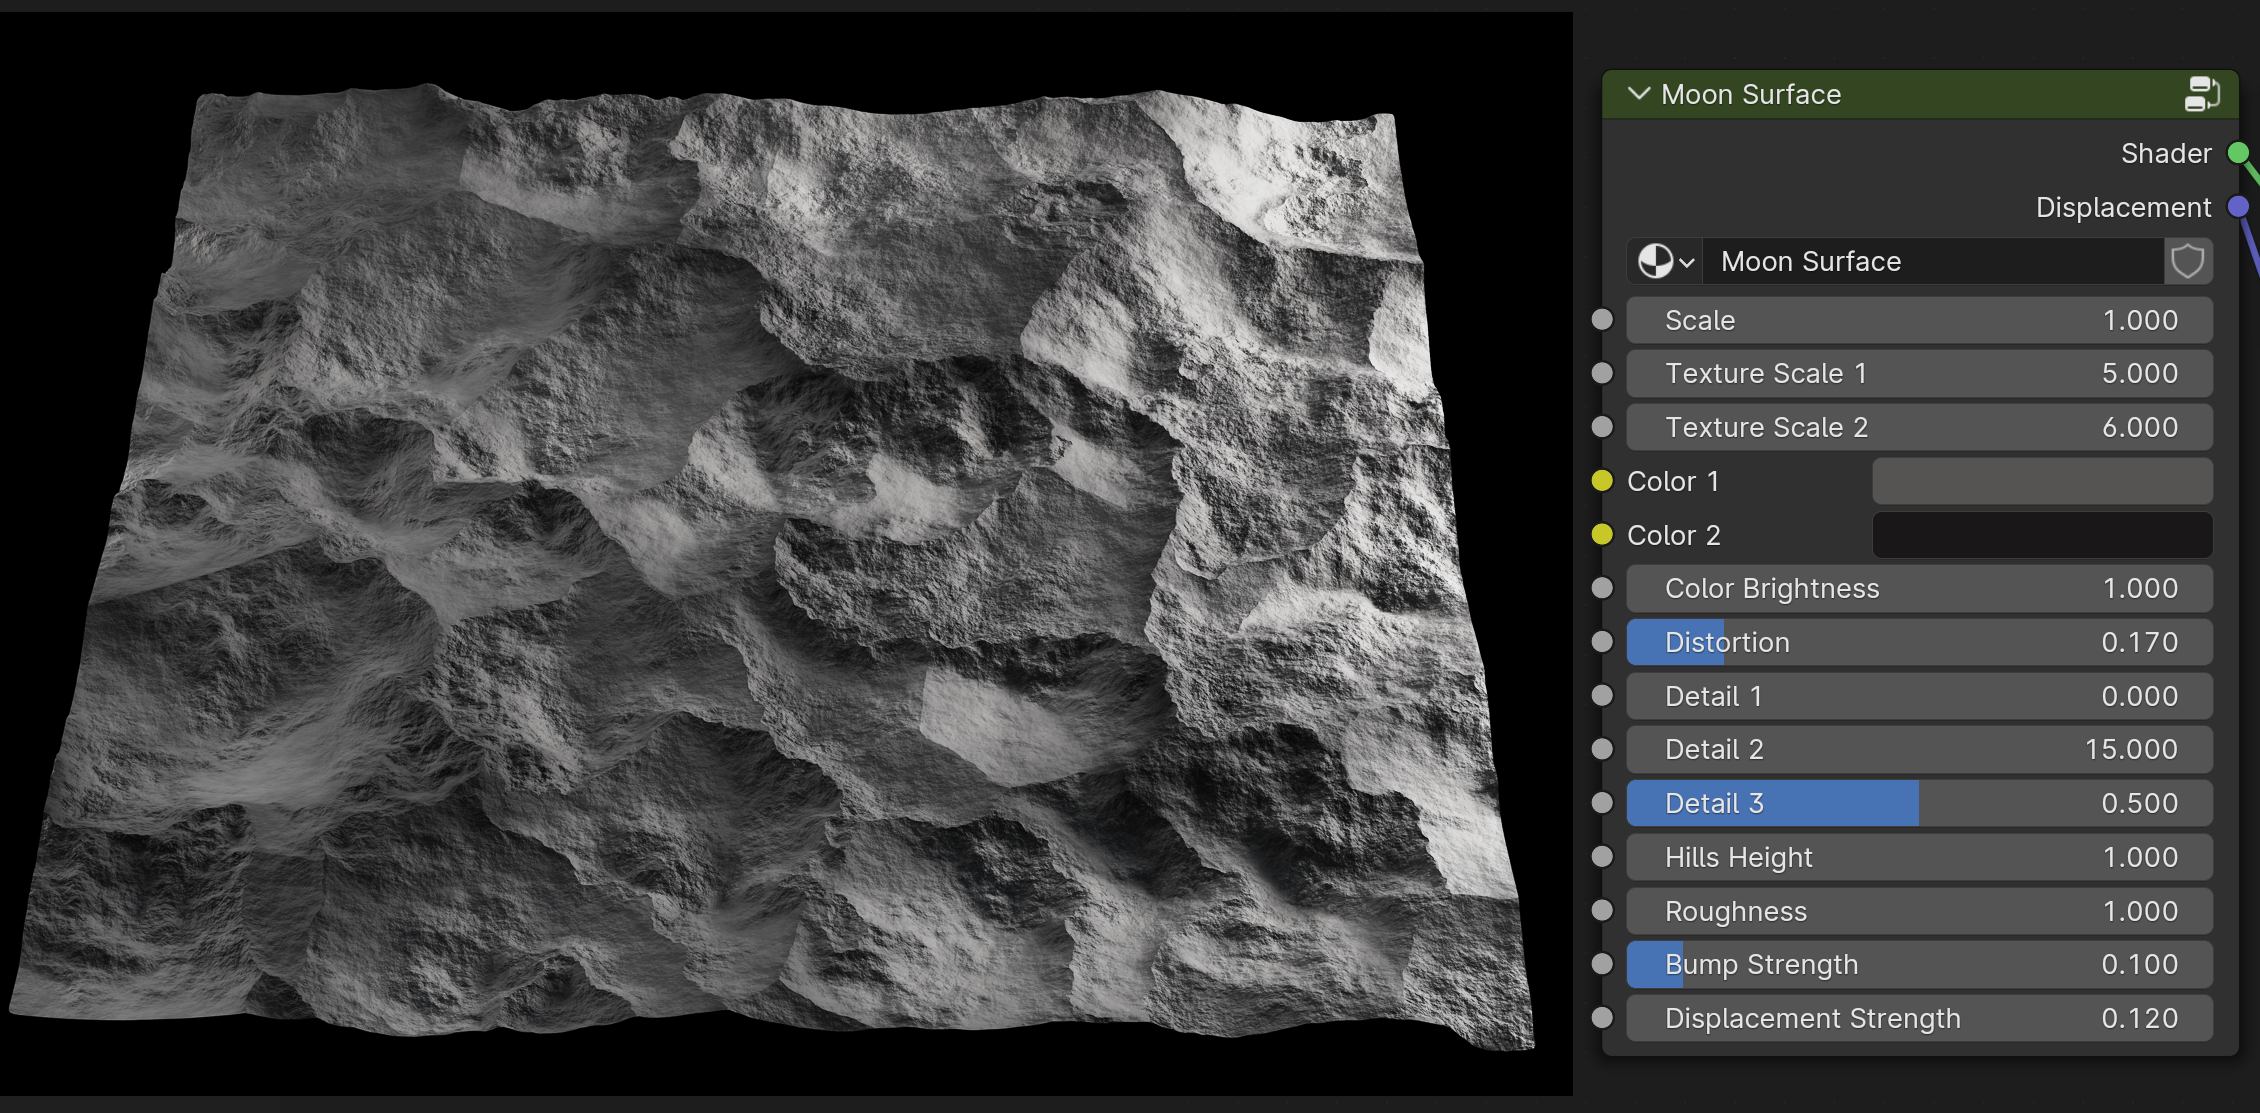Click the Scale value field
The width and height of the screenshot is (2260, 1113).
point(1918,320)
